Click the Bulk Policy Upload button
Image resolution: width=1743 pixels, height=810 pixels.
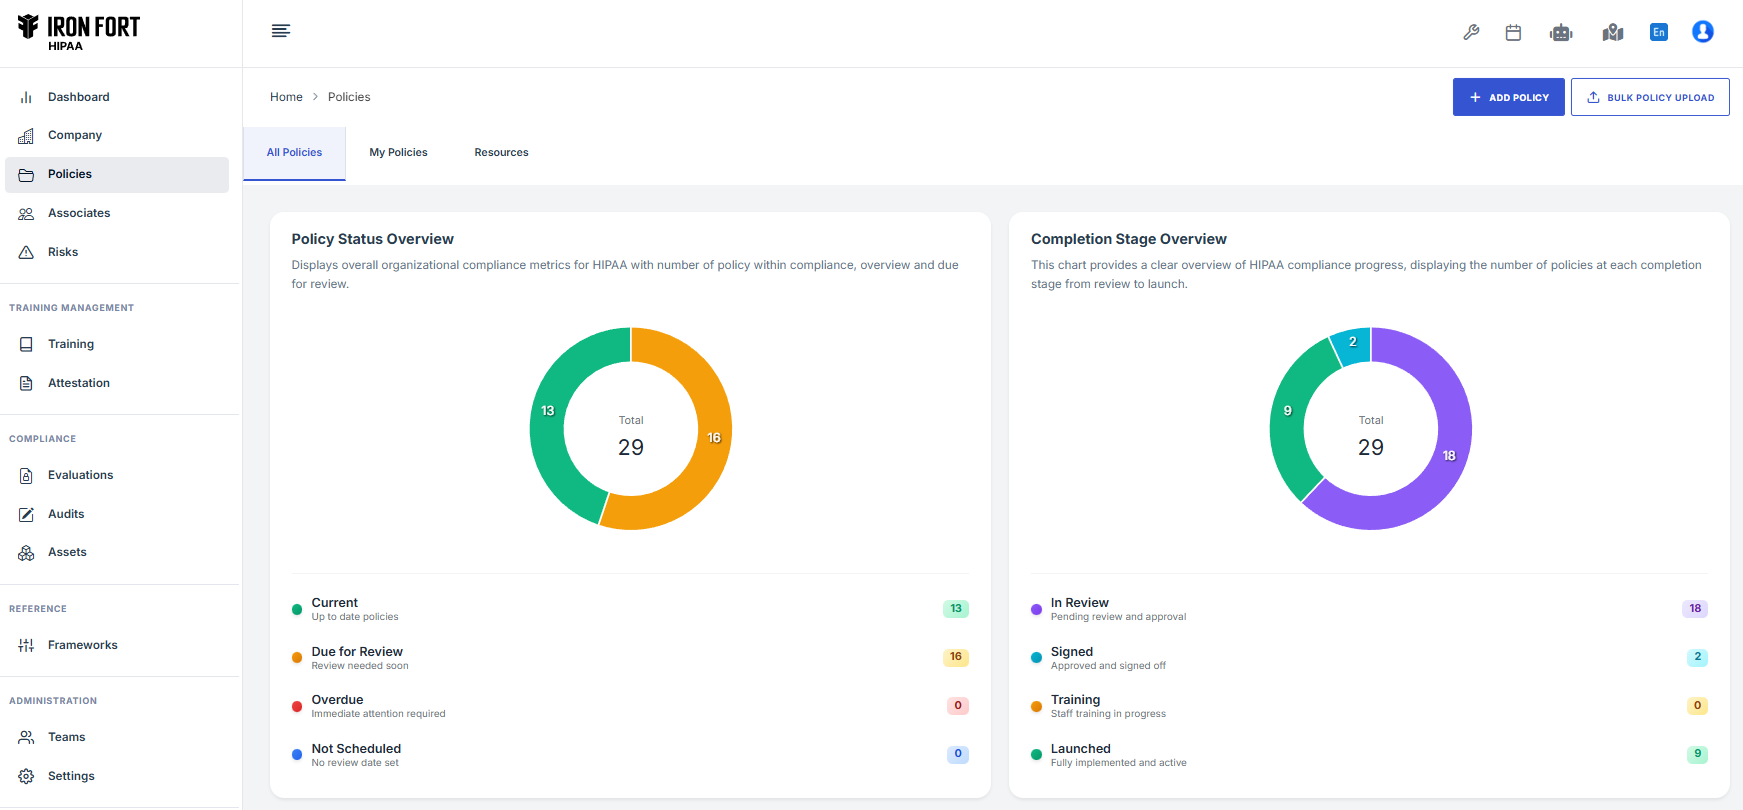(x=1649, y=97)
